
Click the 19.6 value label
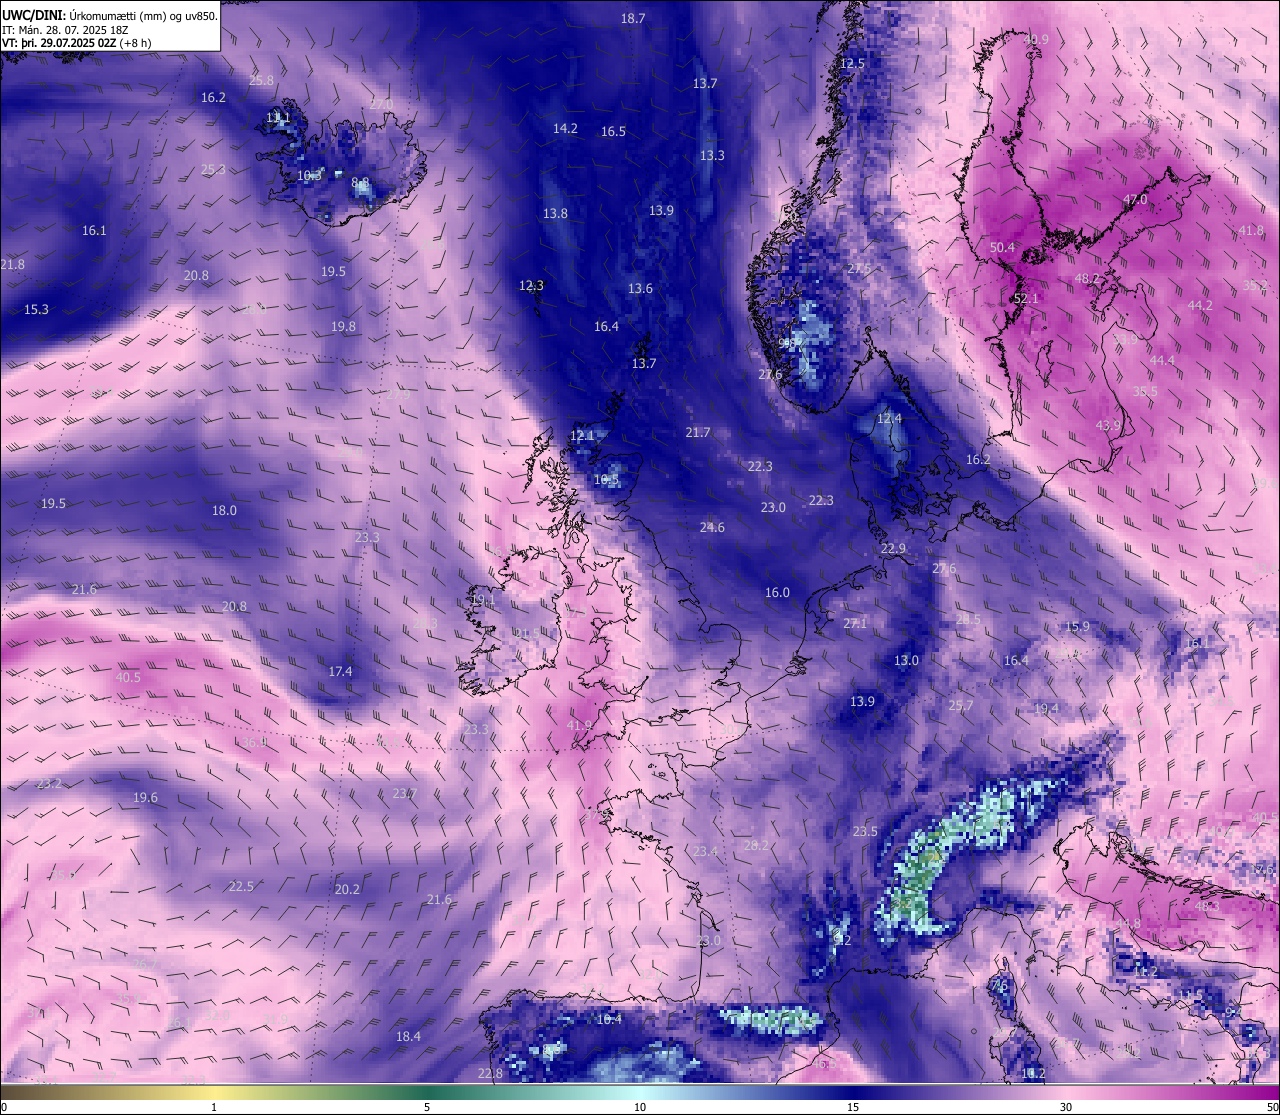click(145, 797)
